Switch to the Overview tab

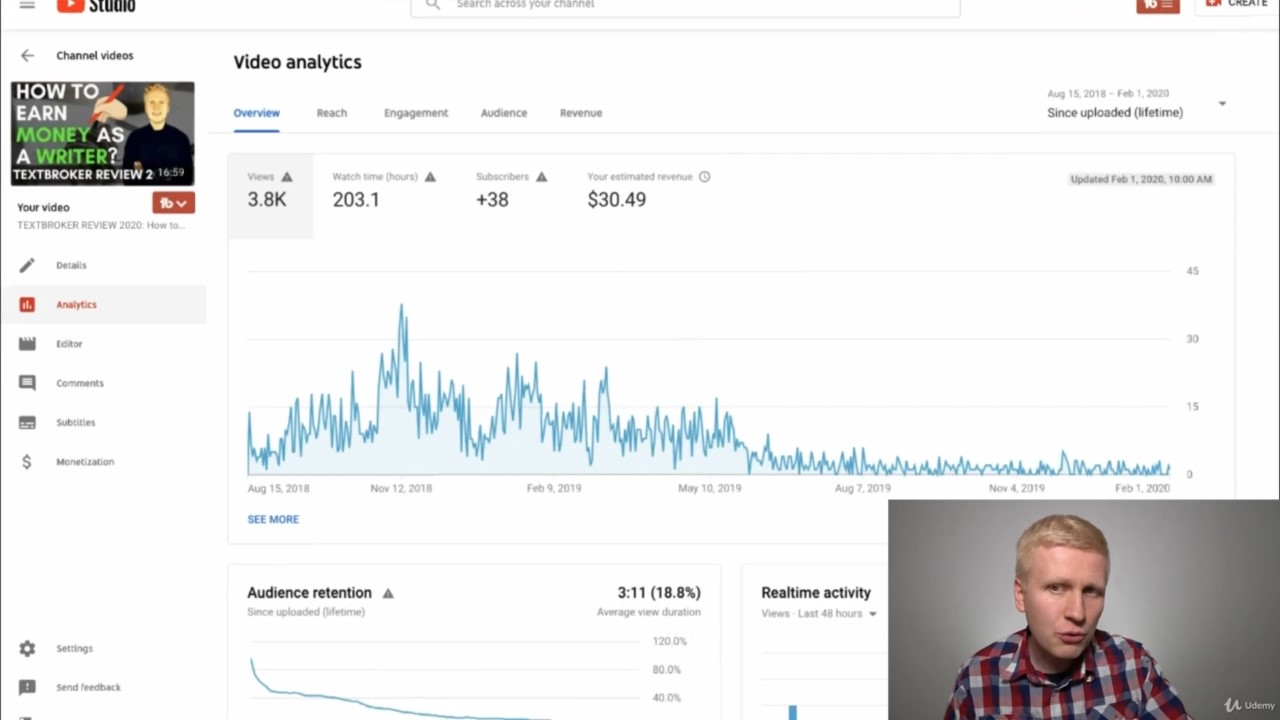tap(257, 113)
